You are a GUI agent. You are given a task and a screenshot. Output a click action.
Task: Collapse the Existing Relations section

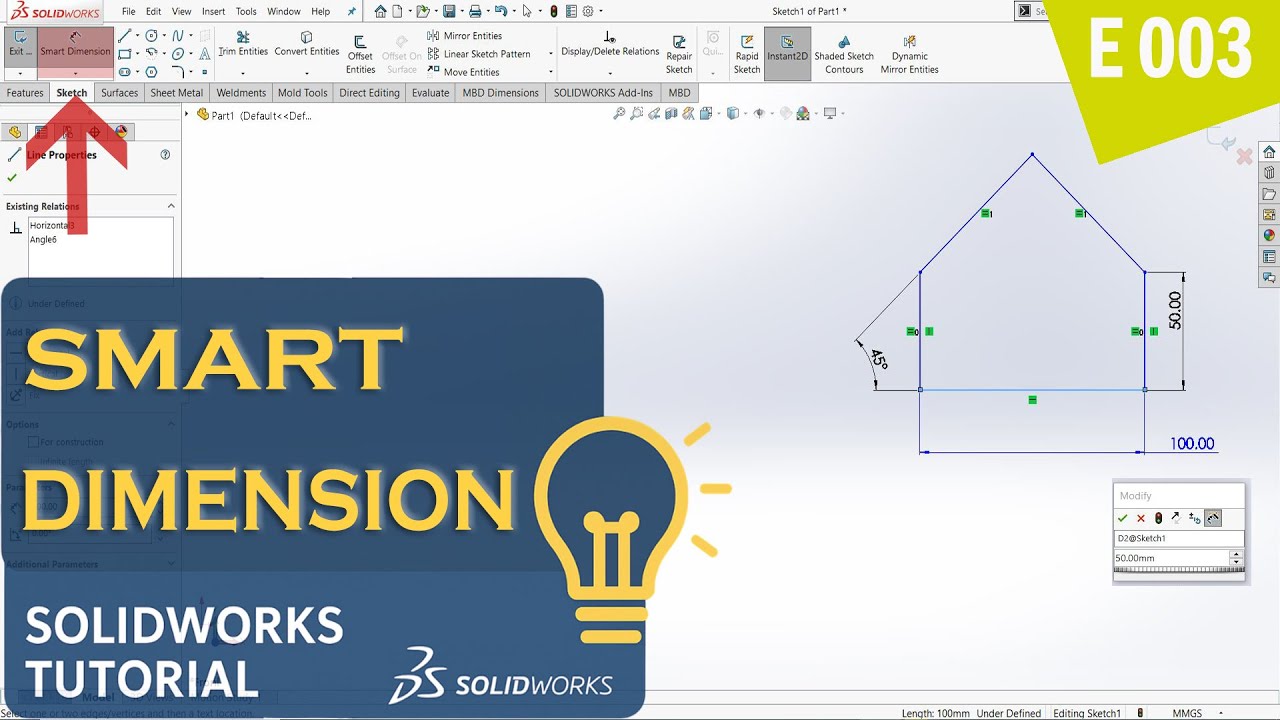pyautogui.click(x=171, y=206)
